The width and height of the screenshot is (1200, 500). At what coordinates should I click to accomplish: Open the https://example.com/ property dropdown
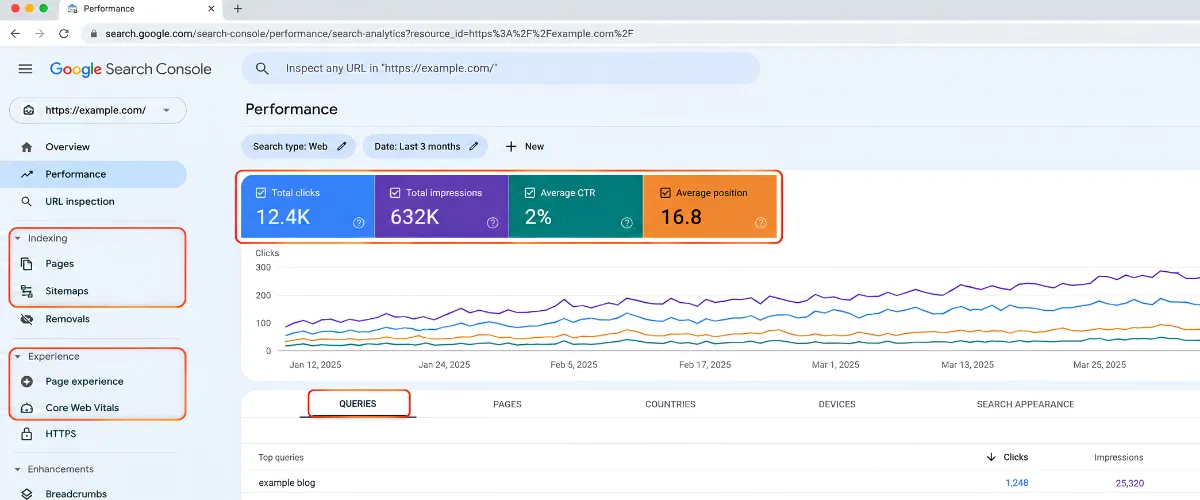point(97,110)
